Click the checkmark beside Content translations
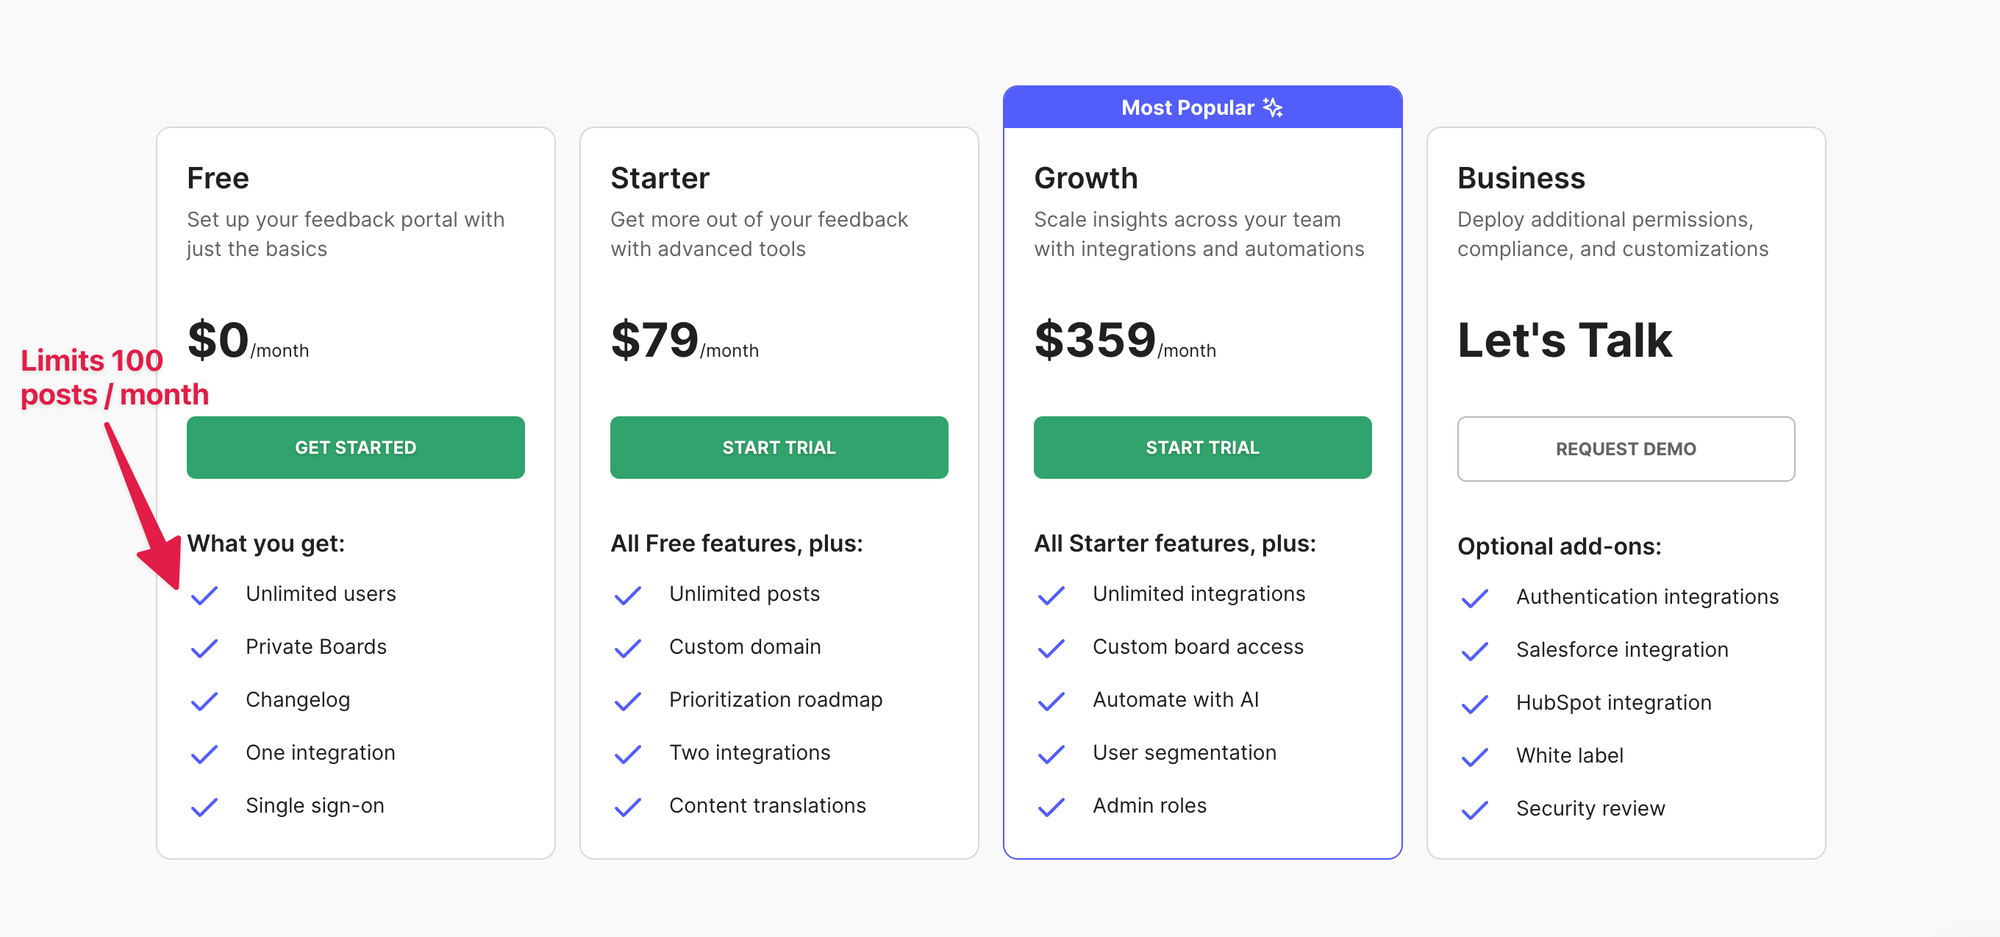The width and height of the screenshot is (2000, 937). 628,807
